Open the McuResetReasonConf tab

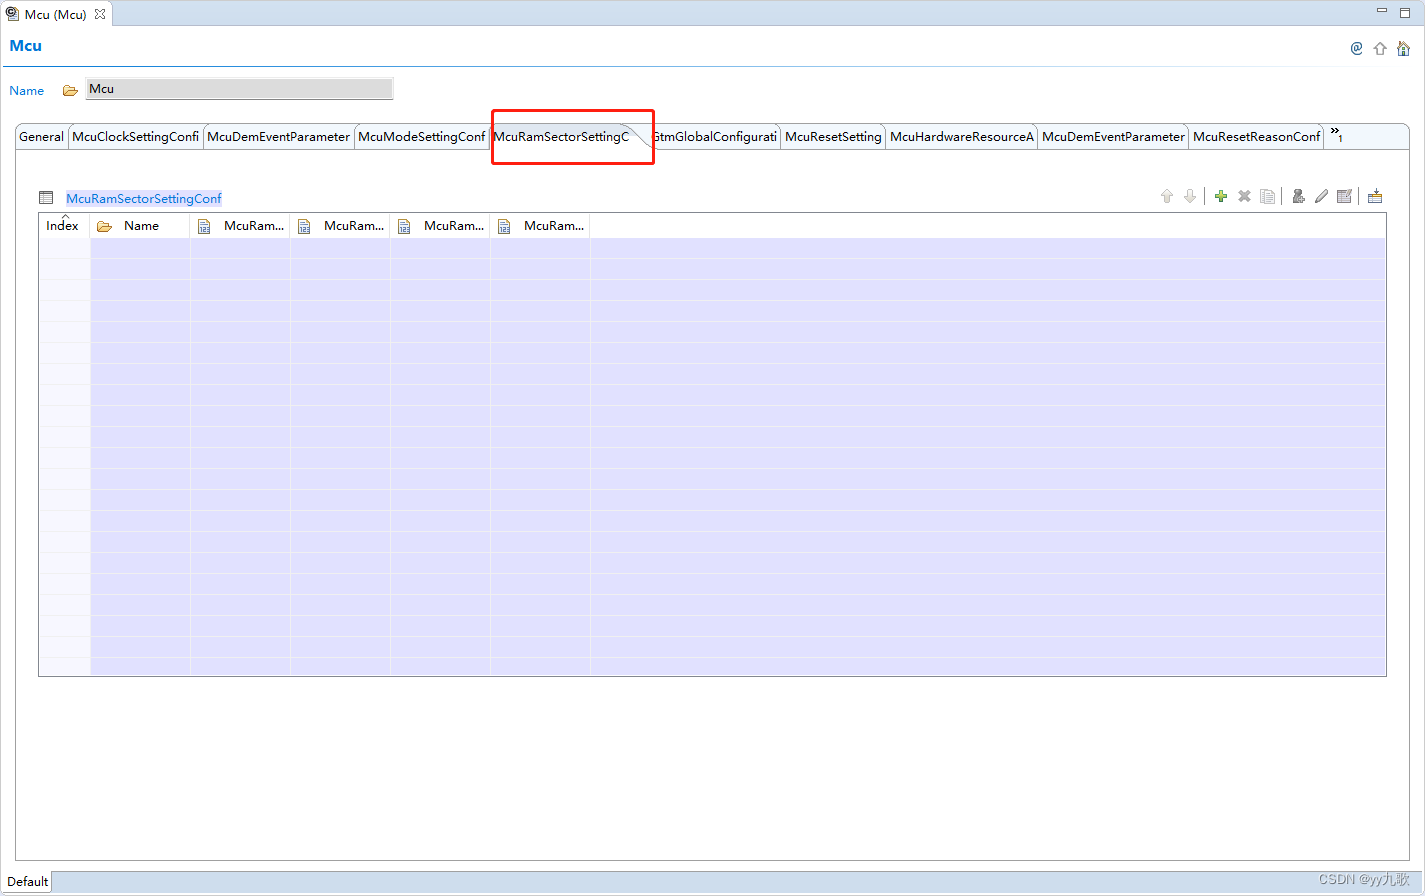click(1257, 137)
